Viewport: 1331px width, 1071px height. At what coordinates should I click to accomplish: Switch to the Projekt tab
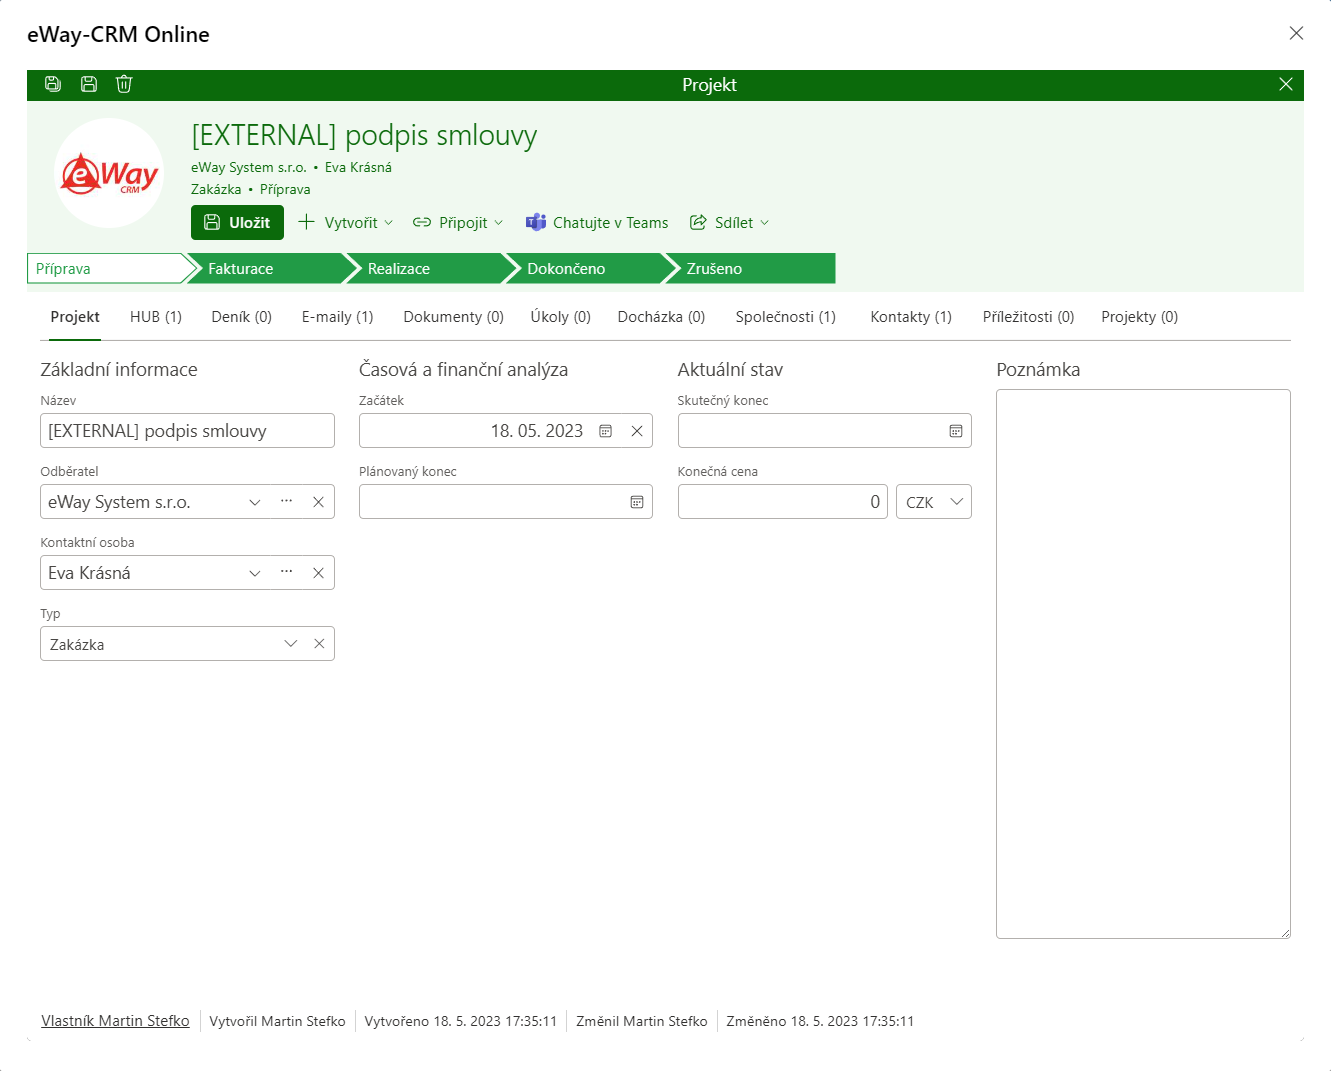pyautogui.click(x=75, y=316)
